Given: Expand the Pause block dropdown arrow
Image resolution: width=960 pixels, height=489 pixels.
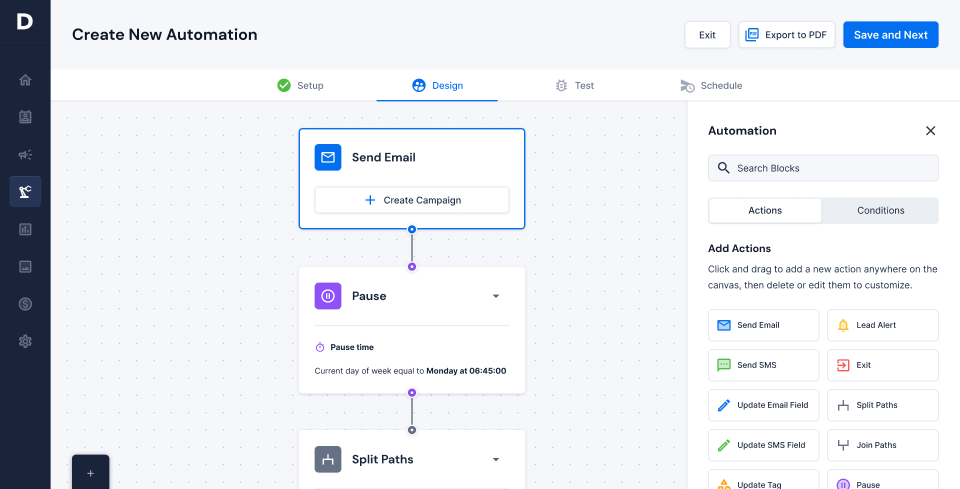Looking at the screenshot, I should (496, 296).
